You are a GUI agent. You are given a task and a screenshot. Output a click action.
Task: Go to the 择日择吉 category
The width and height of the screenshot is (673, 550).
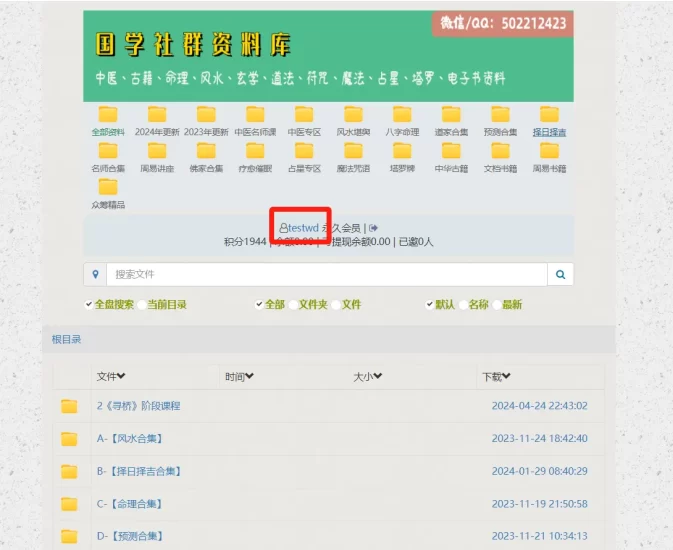pos(549,132)
